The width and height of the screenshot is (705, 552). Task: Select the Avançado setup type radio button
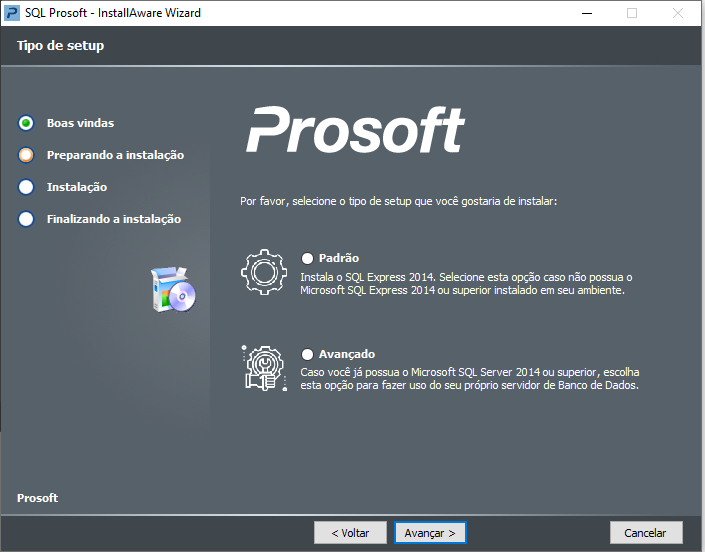click(x=307, y=354)
